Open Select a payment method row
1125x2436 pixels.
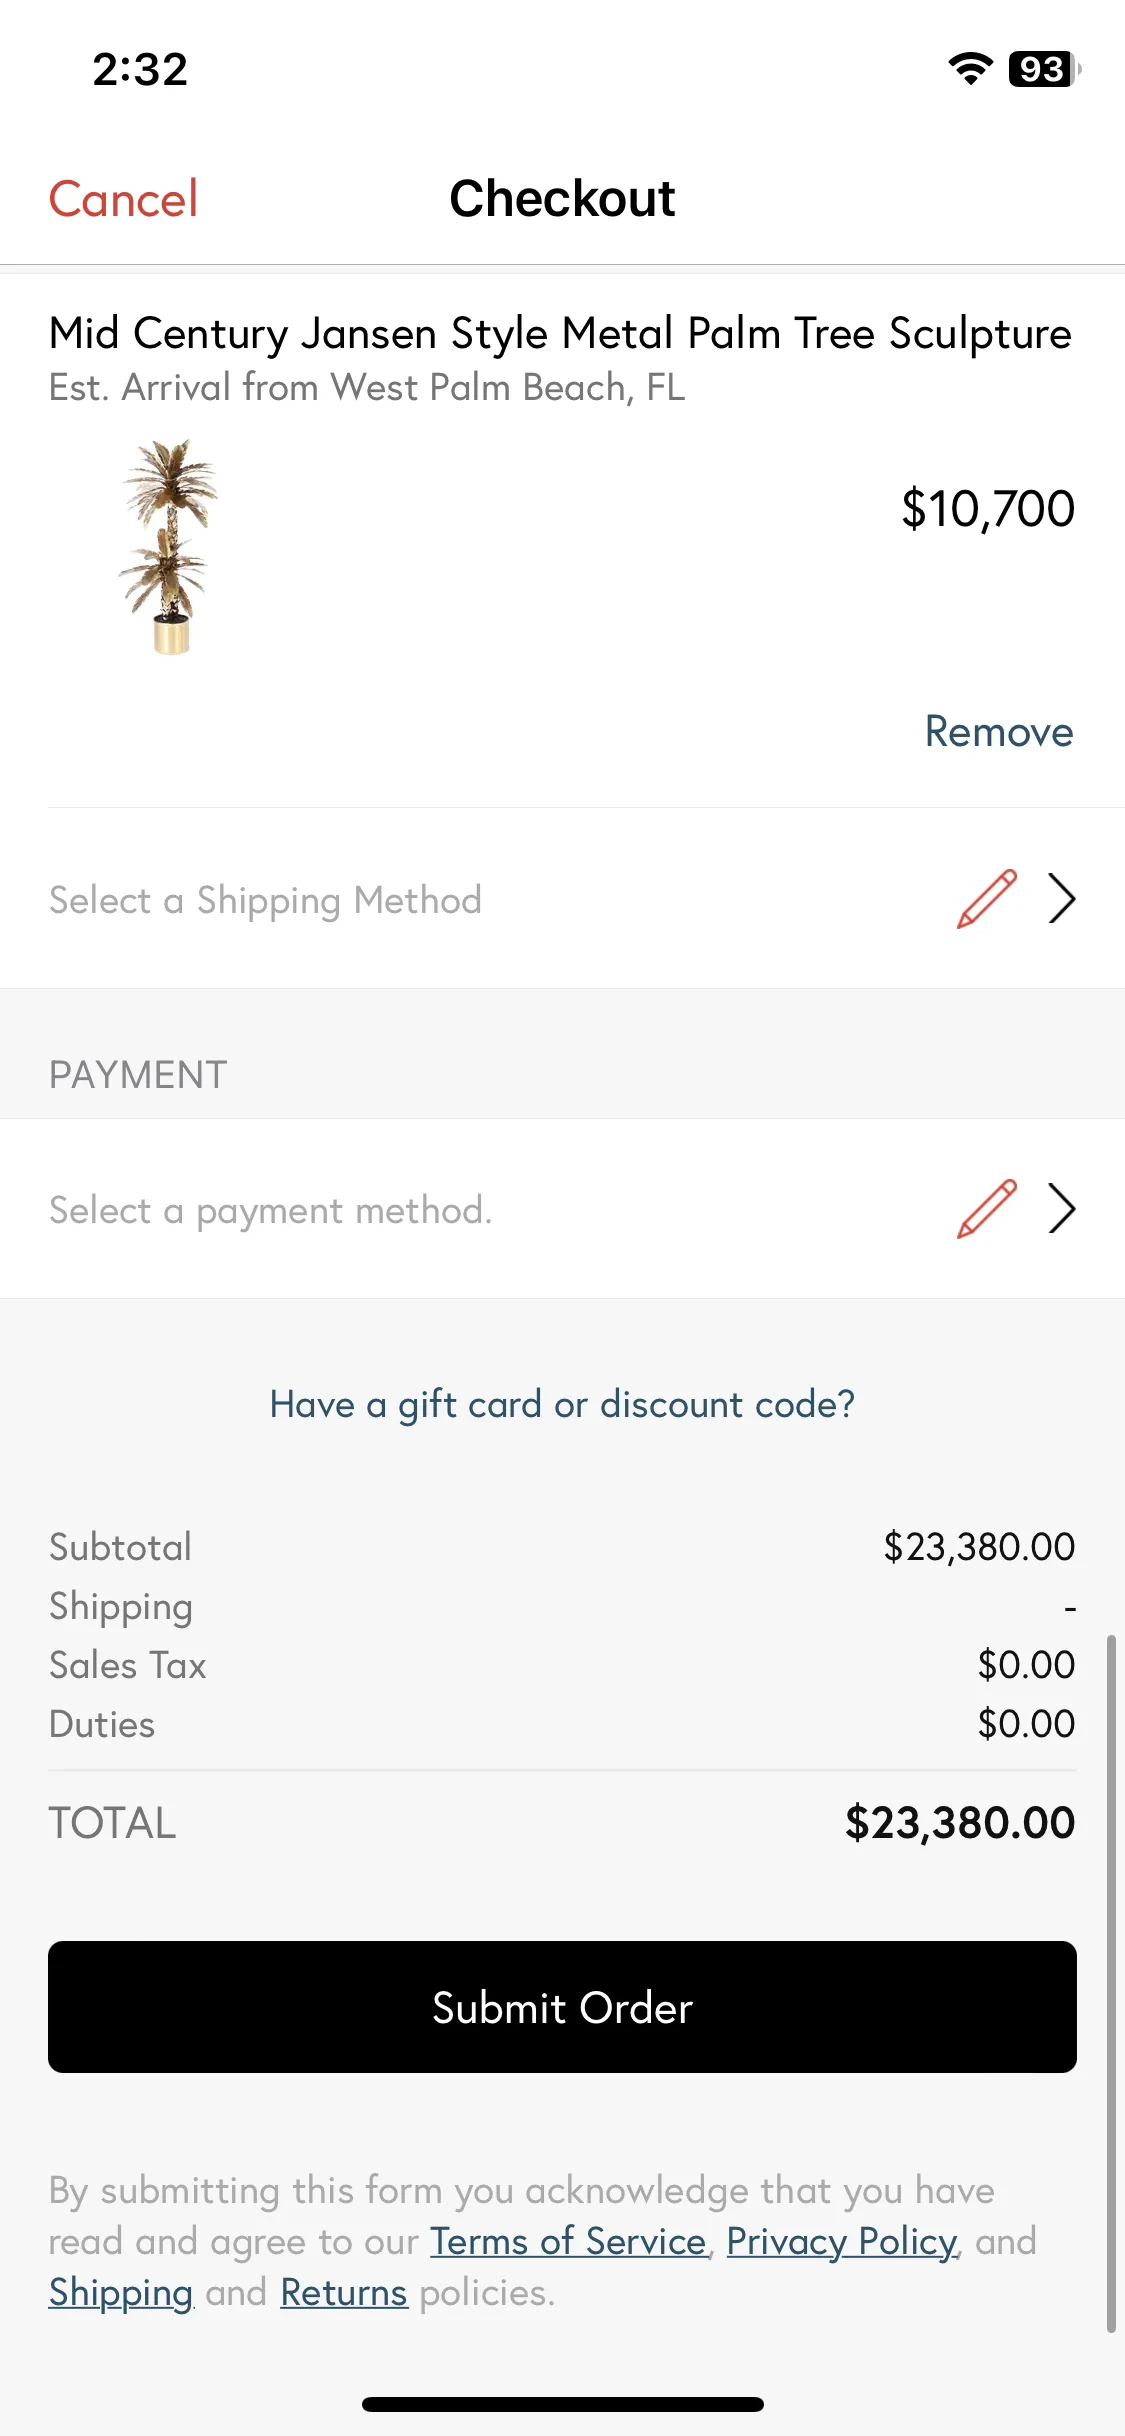(x=562, y=1209)
